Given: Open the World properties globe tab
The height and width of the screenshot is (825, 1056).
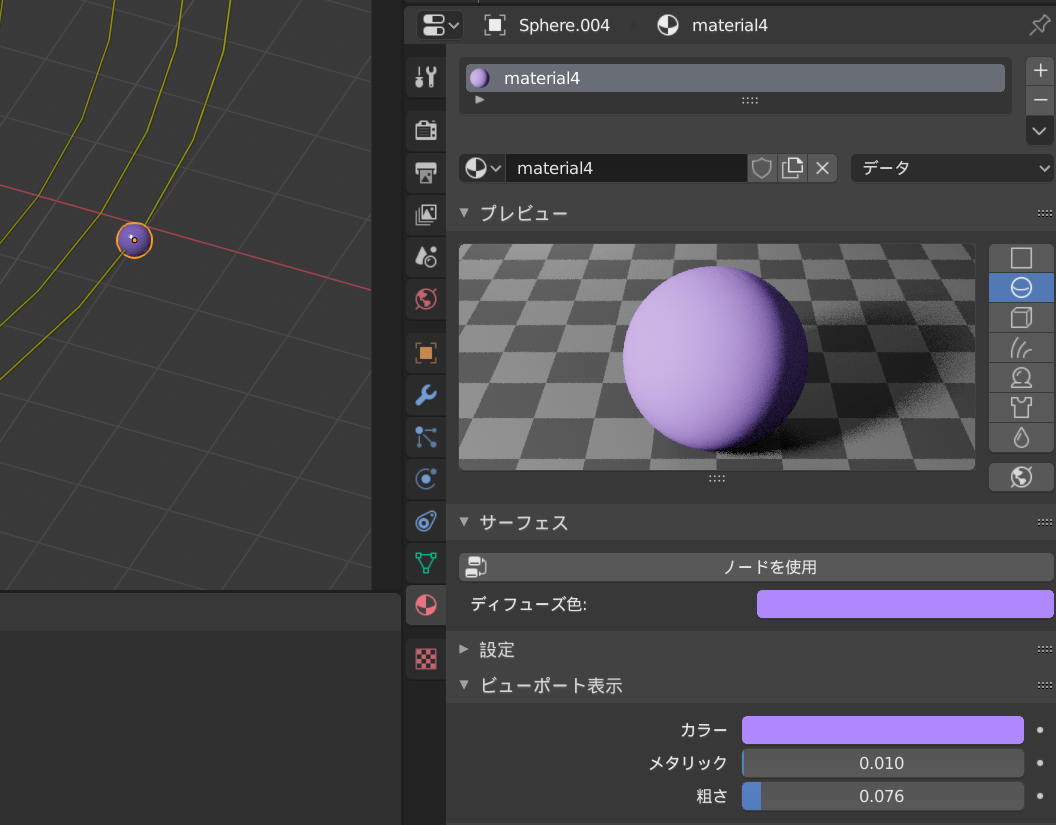Looking at the screenshot, I should [x=426, y=298].
